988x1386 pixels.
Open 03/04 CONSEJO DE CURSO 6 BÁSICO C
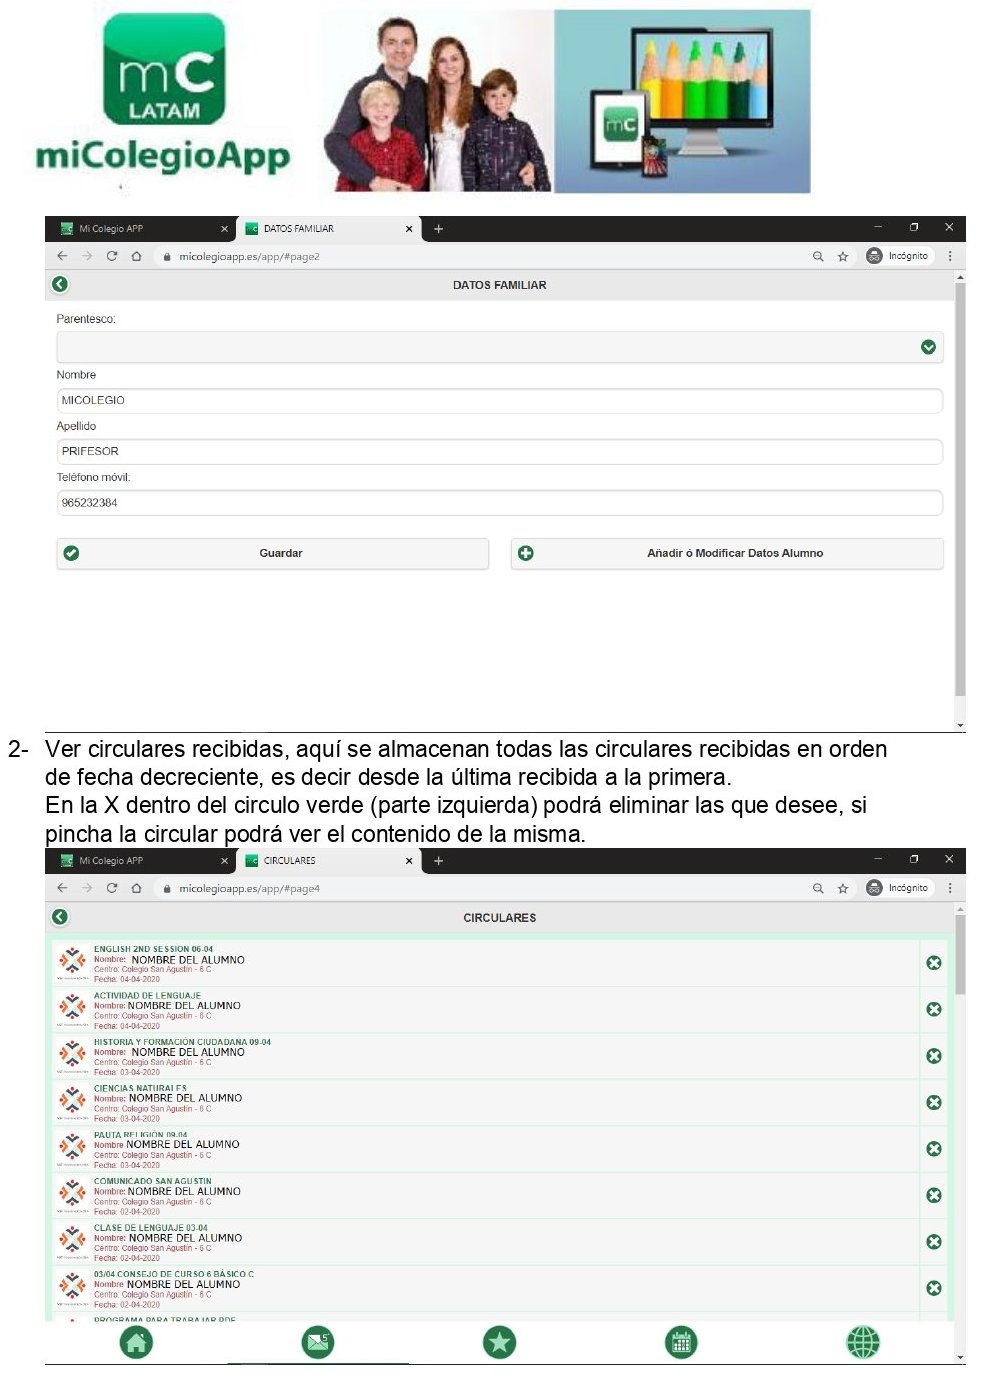tap(486, 1289)
